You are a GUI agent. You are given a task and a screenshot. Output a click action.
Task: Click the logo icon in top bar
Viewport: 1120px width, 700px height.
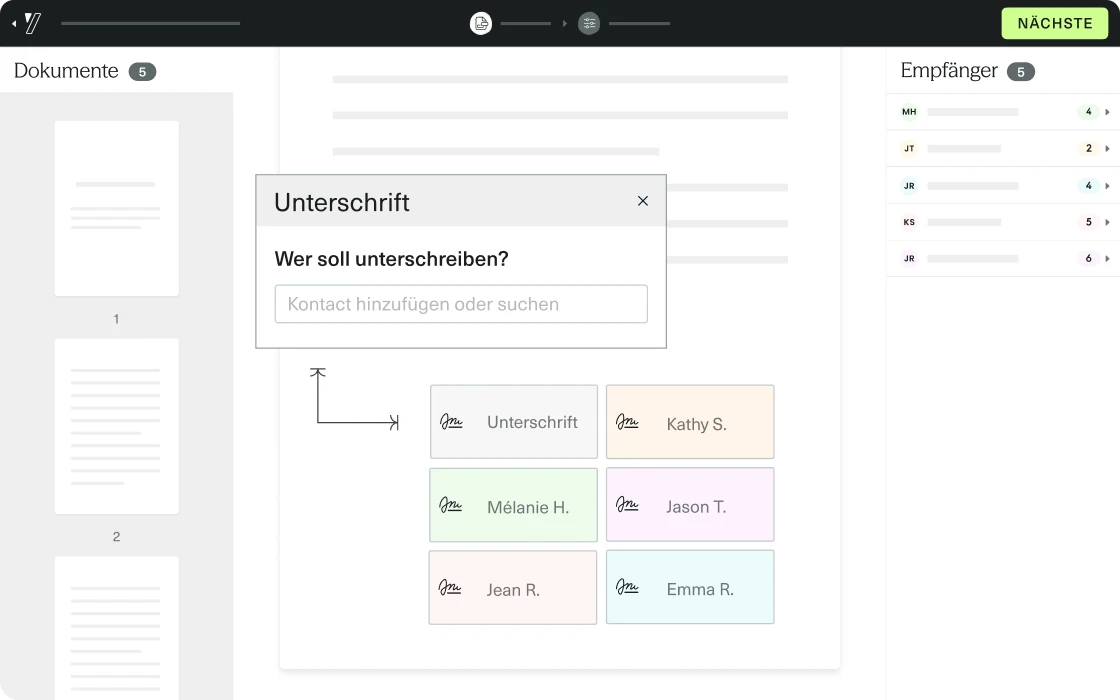click(x=33, y=23)
